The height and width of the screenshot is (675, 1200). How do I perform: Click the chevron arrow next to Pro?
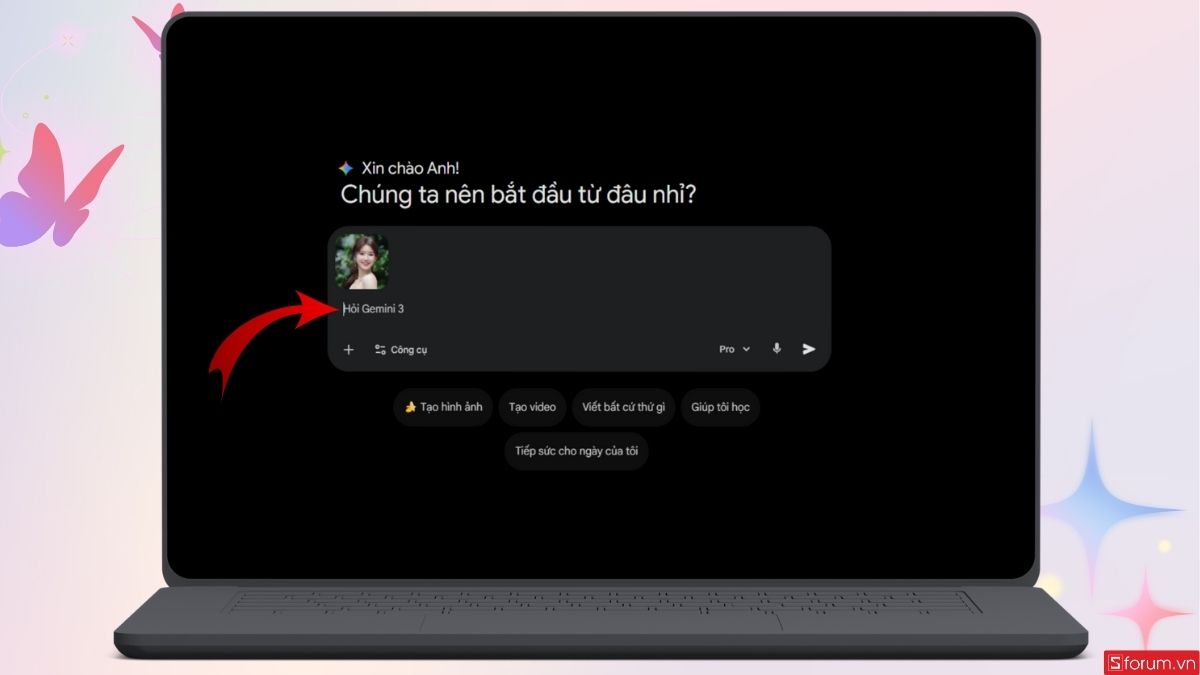[x=744, y=348]
